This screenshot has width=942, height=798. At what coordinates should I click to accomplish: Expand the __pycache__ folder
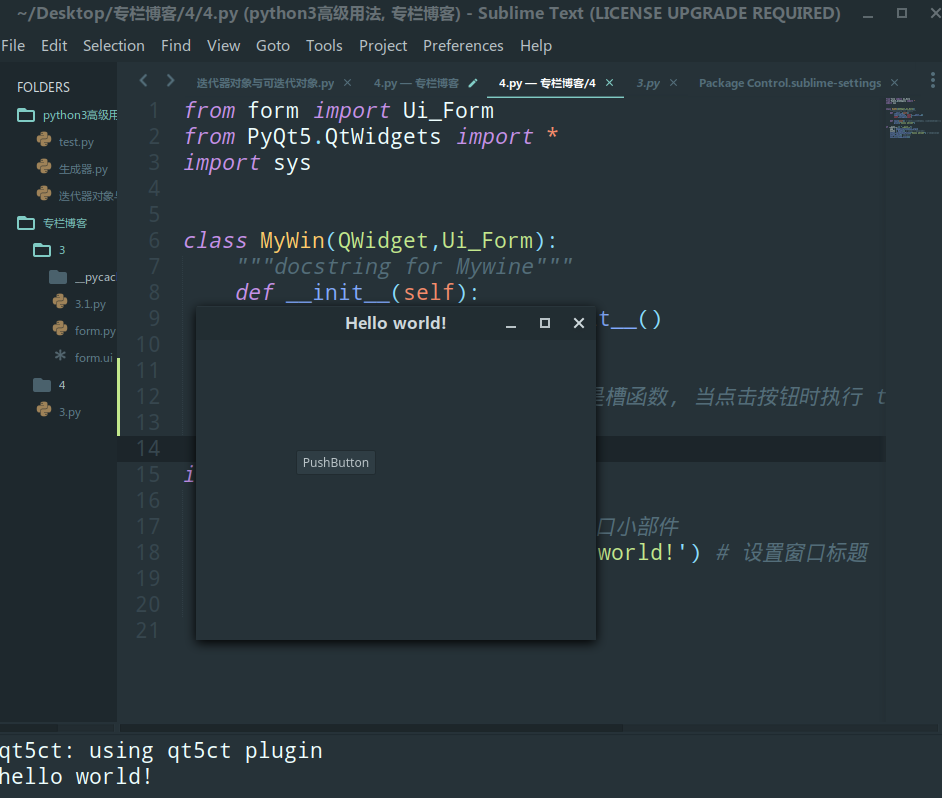point(58,277)
